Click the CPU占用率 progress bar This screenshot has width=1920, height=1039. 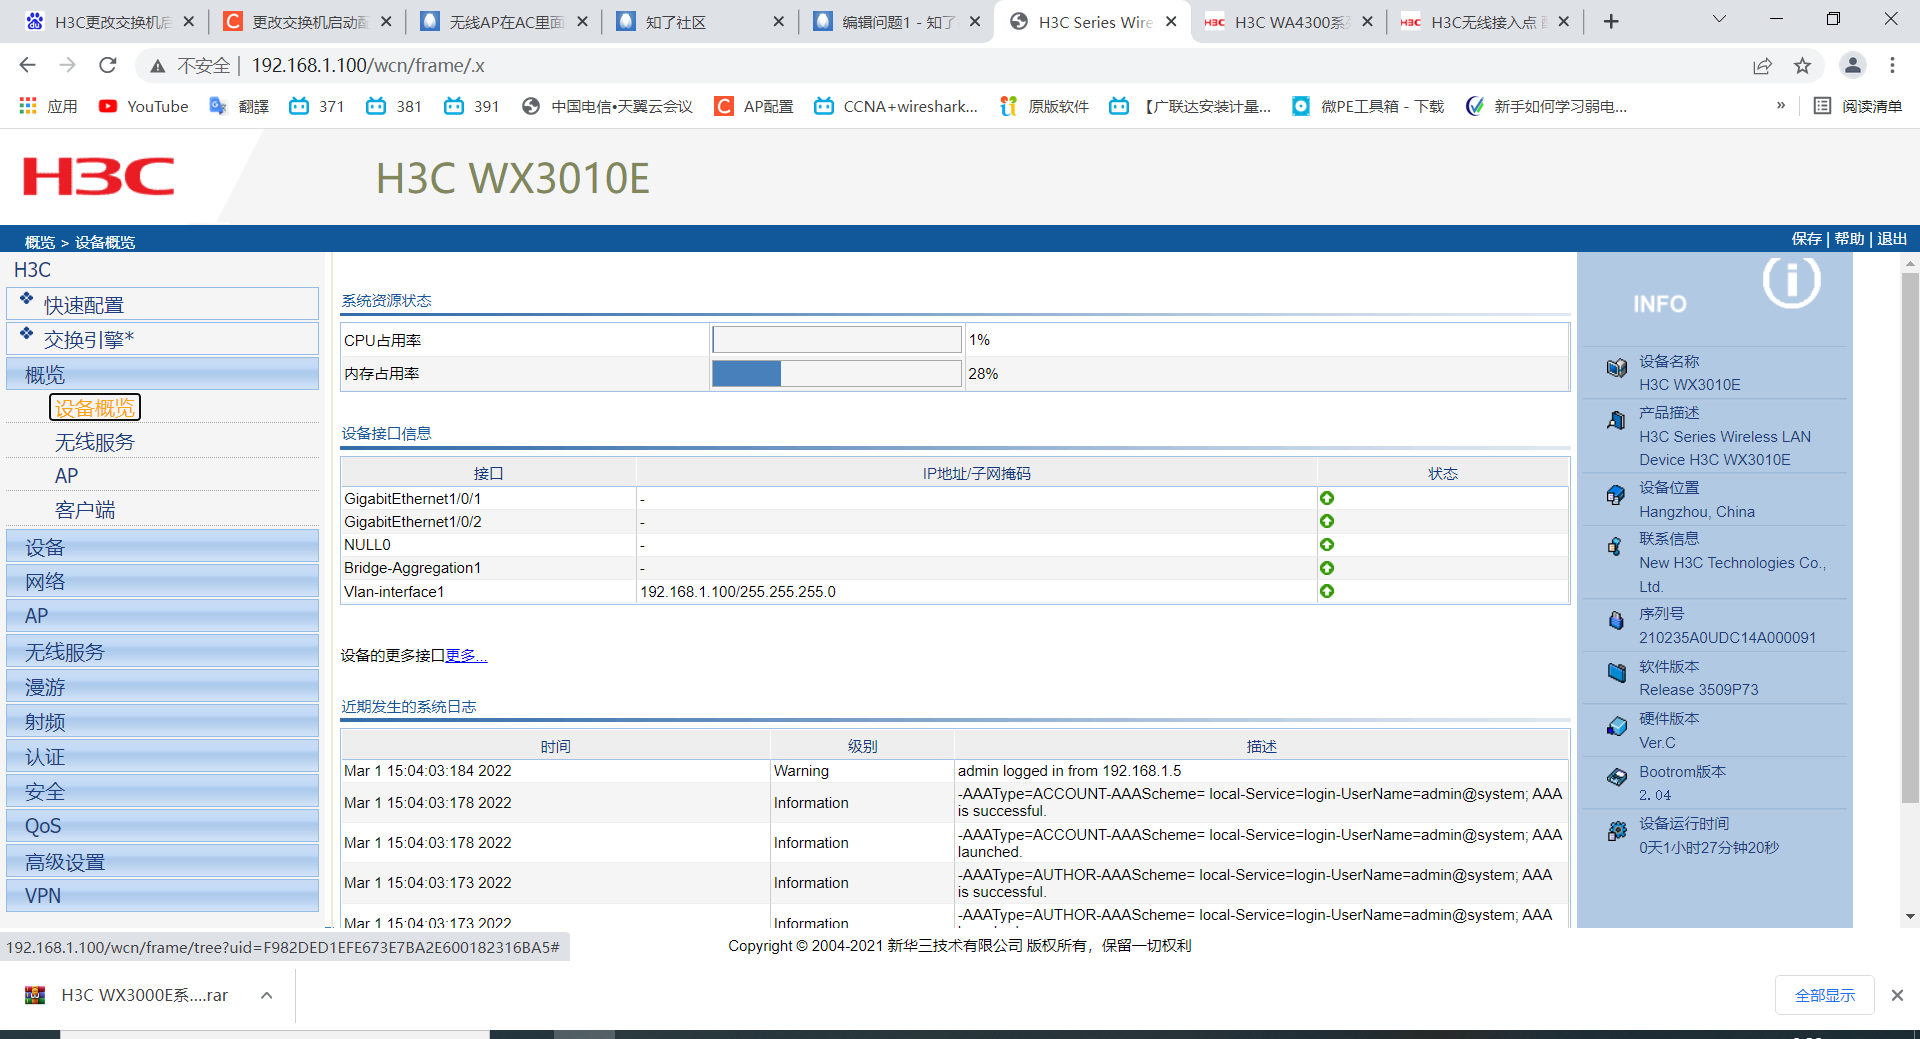(x=837, y=340)
